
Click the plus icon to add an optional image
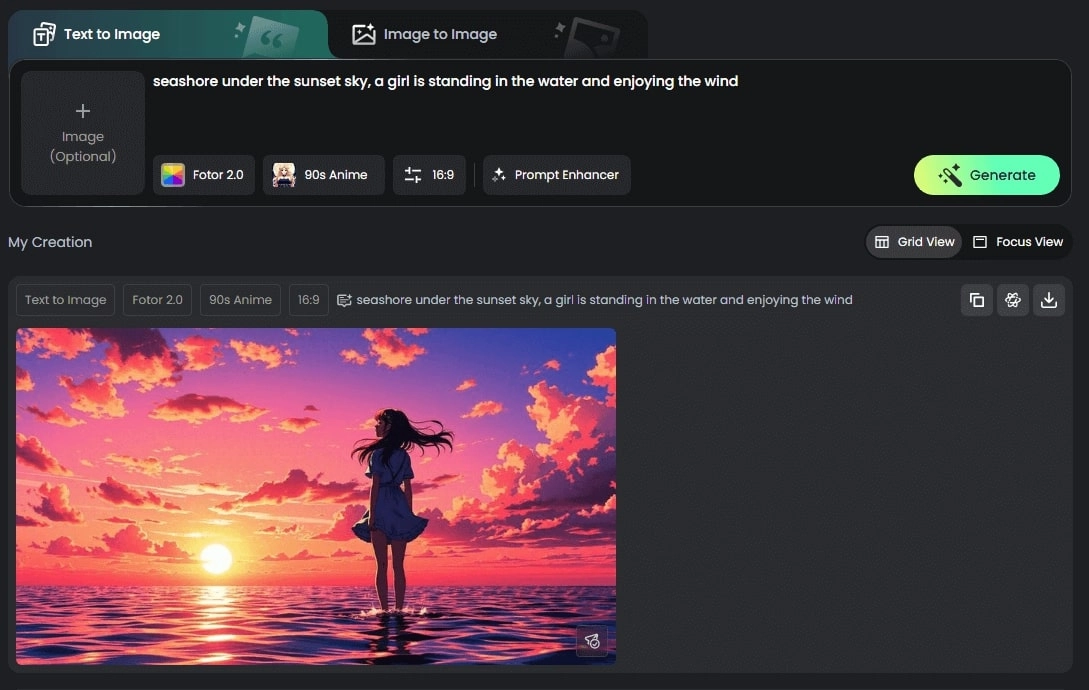[x=82, y=110]
